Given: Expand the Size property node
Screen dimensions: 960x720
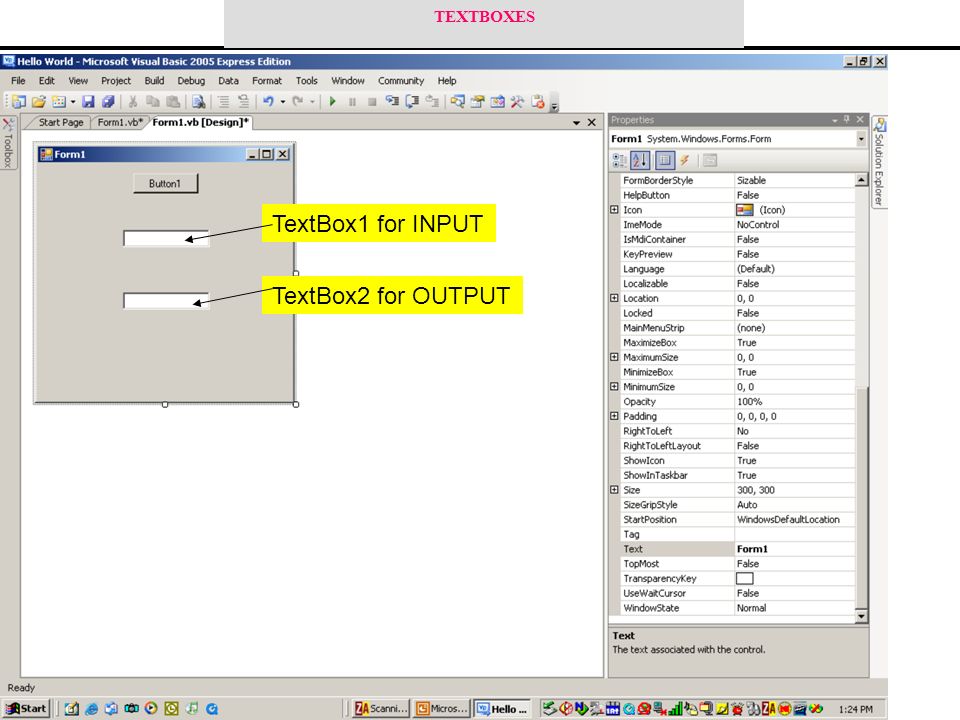Looking at the screenshot, I should tap(614, 490).
